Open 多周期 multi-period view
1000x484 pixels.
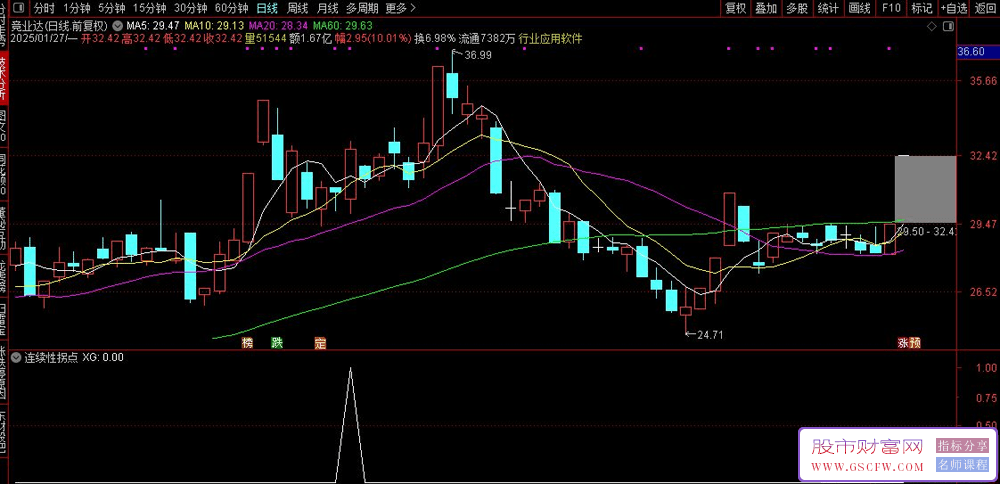362,8
